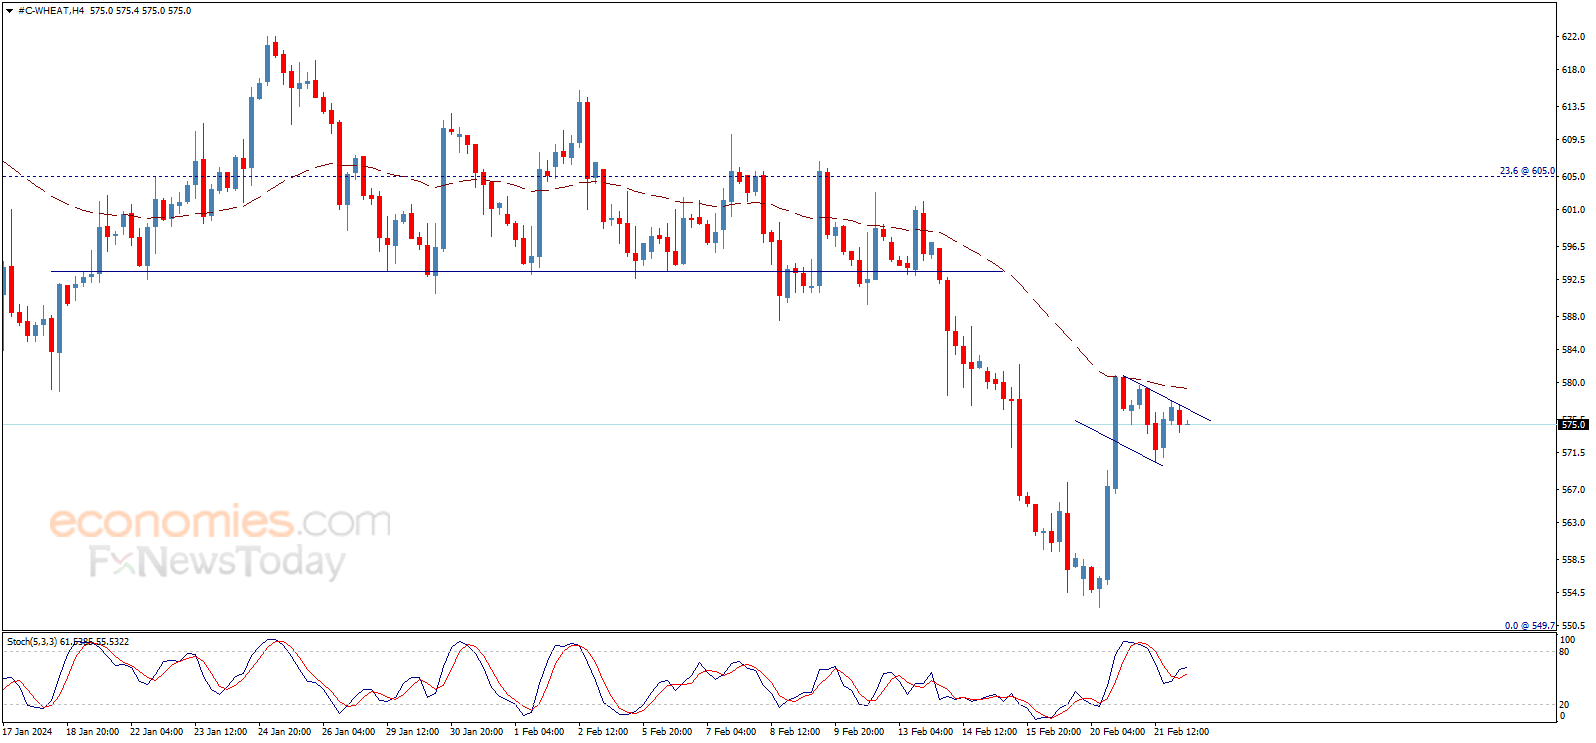Viewport: 1596px width, 743px height.
Task: Click the 14 Feb 12:00 time label
Action: (x=989, y=732)
